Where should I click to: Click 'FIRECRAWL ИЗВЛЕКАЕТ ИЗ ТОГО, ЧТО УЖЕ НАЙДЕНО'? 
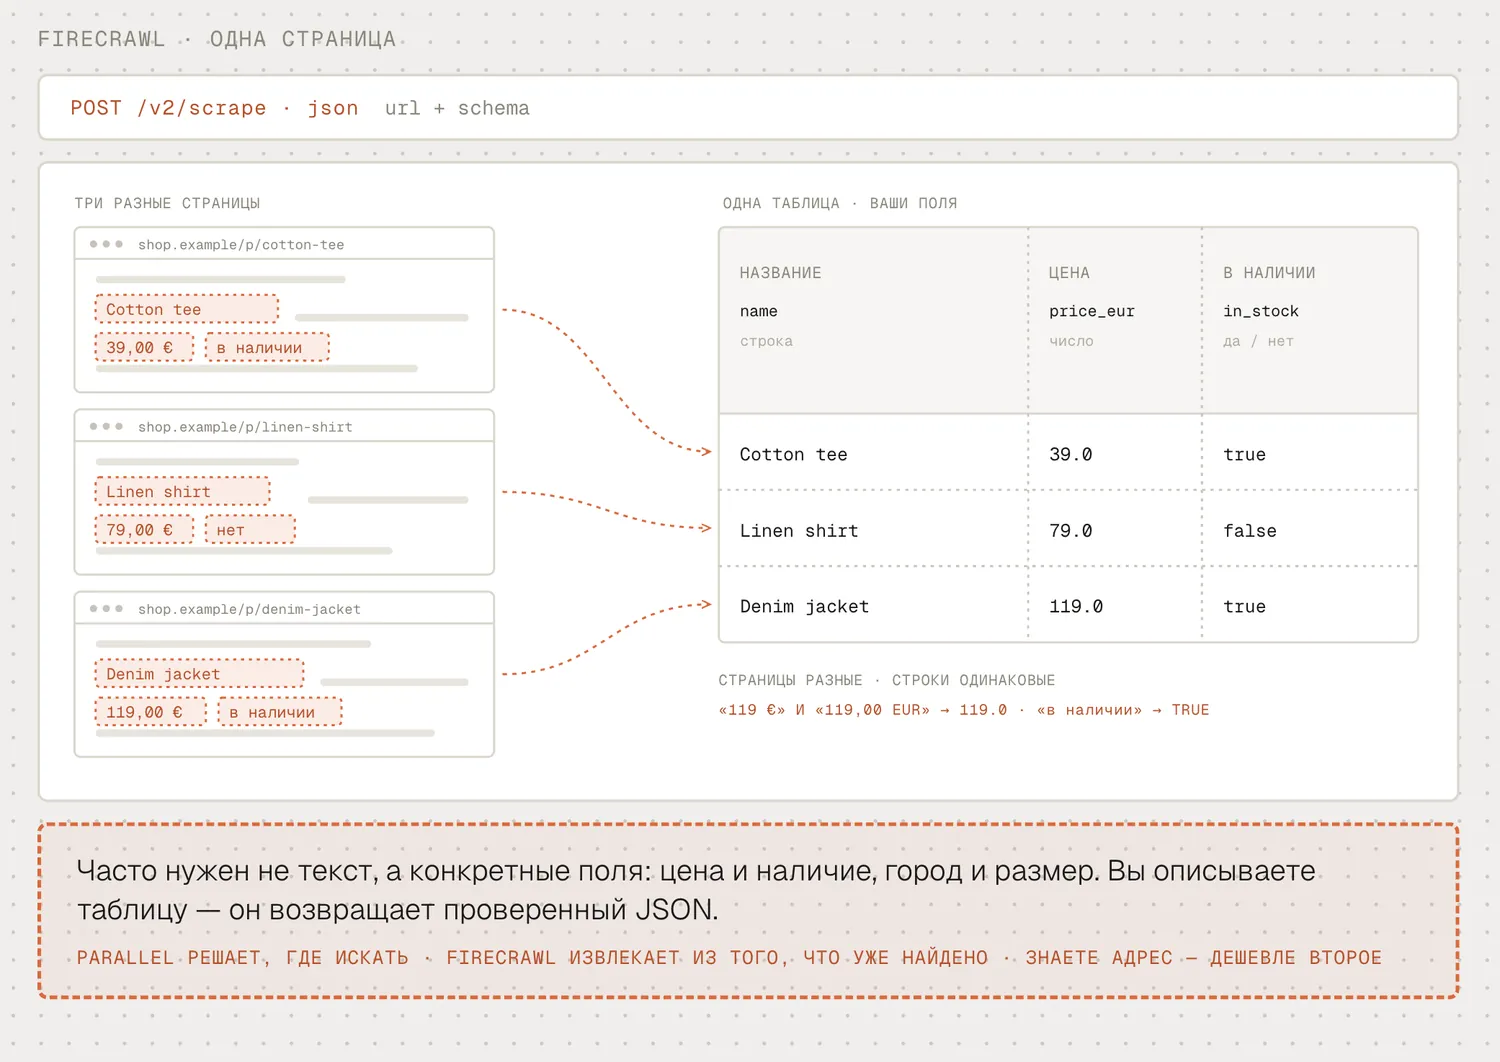[x=717, y=958]
